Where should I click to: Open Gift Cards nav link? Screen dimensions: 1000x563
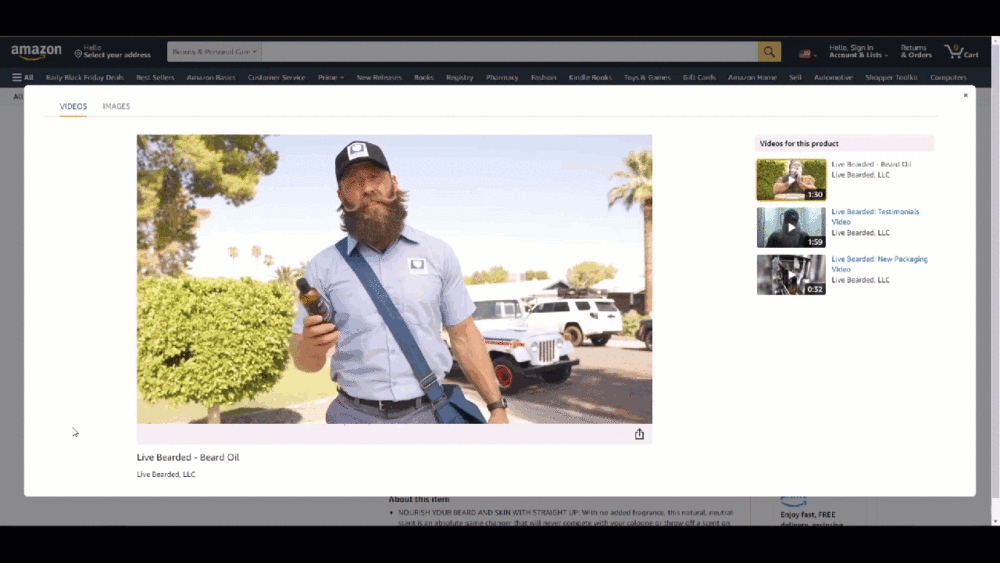coord(699,77)
